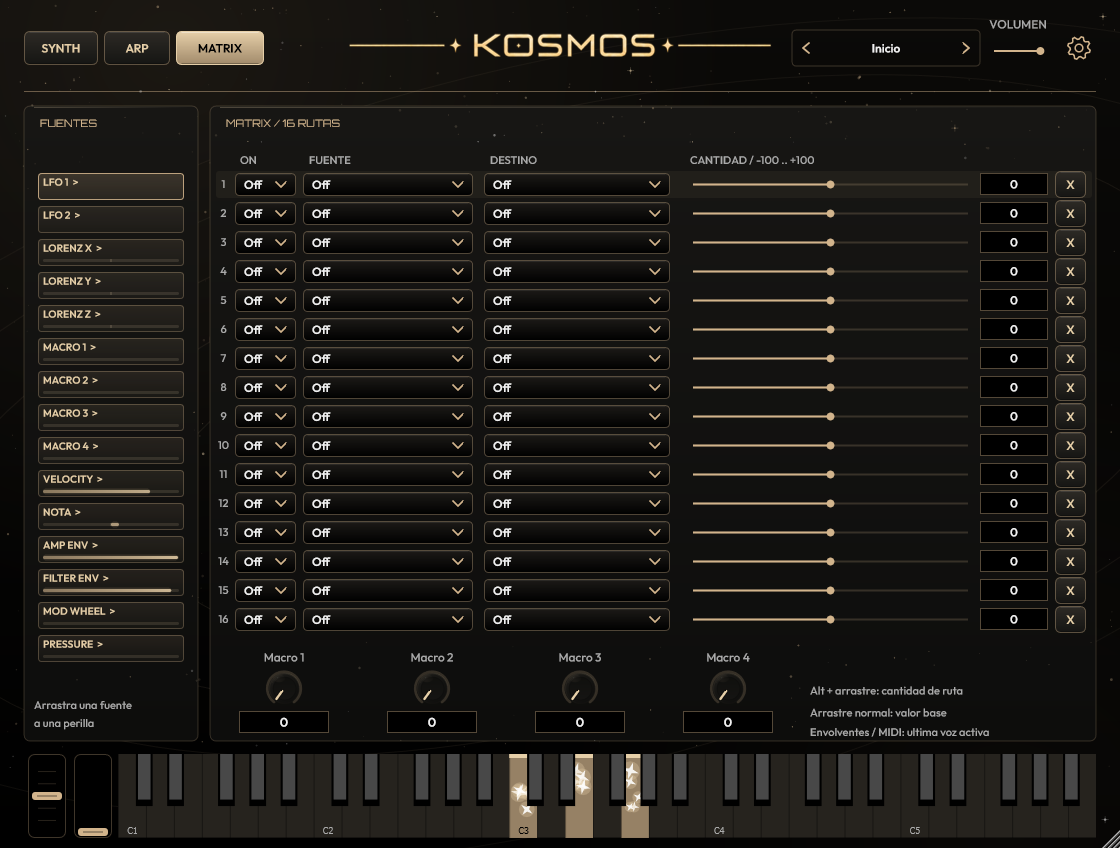Open the ON dropdown for route 9
The width and height of the screenshot is (1120, 848).
point(265,416)
